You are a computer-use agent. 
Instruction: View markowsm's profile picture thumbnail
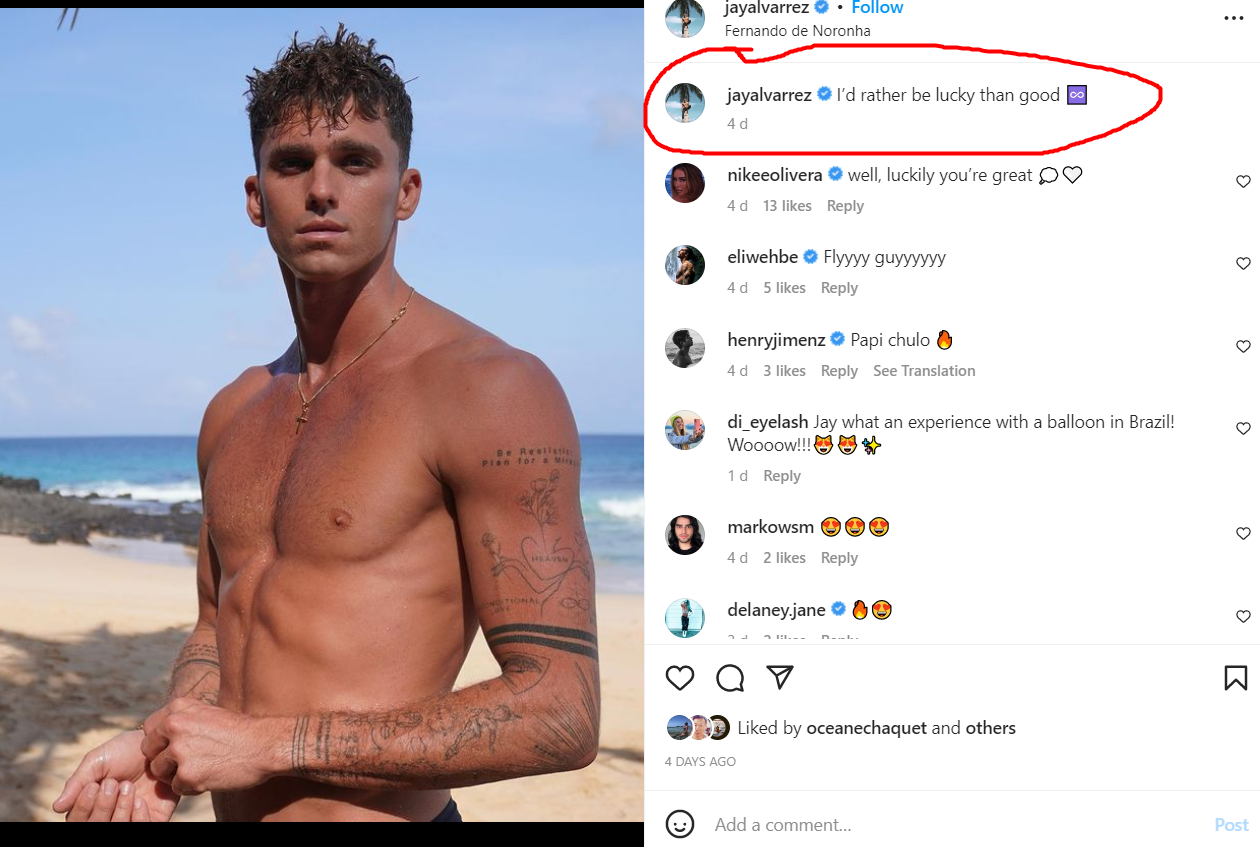(x=685, y=535)
